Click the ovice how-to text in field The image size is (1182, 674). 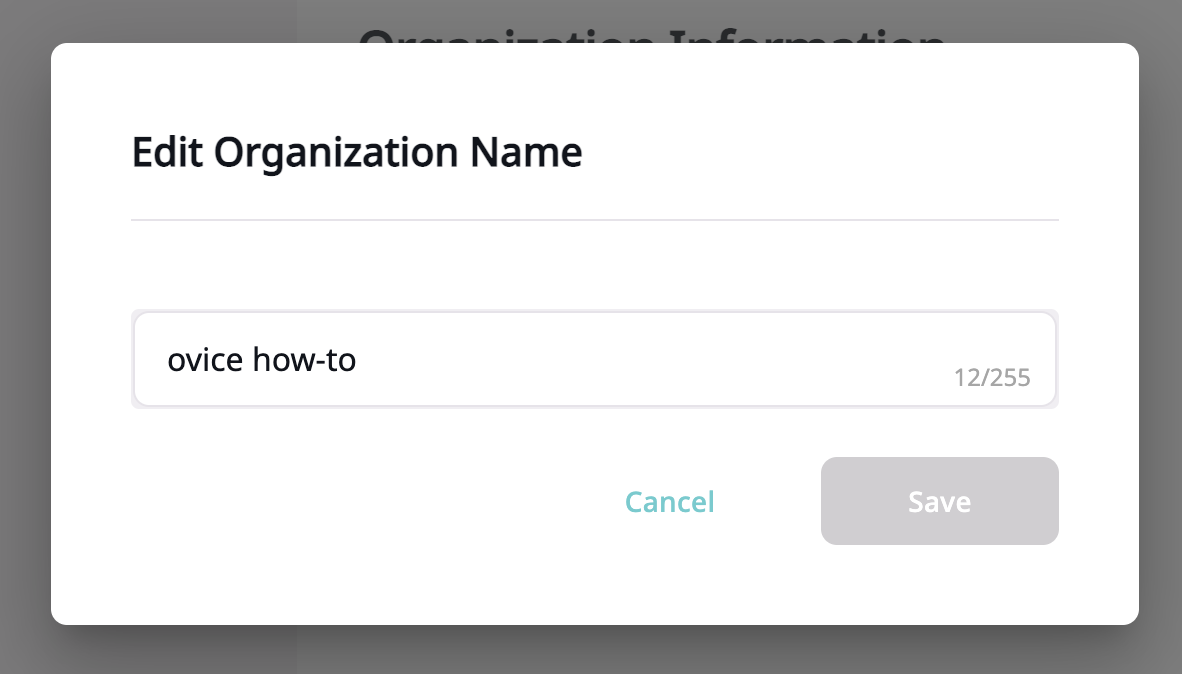pyautogui.click(x=262, y=360)
